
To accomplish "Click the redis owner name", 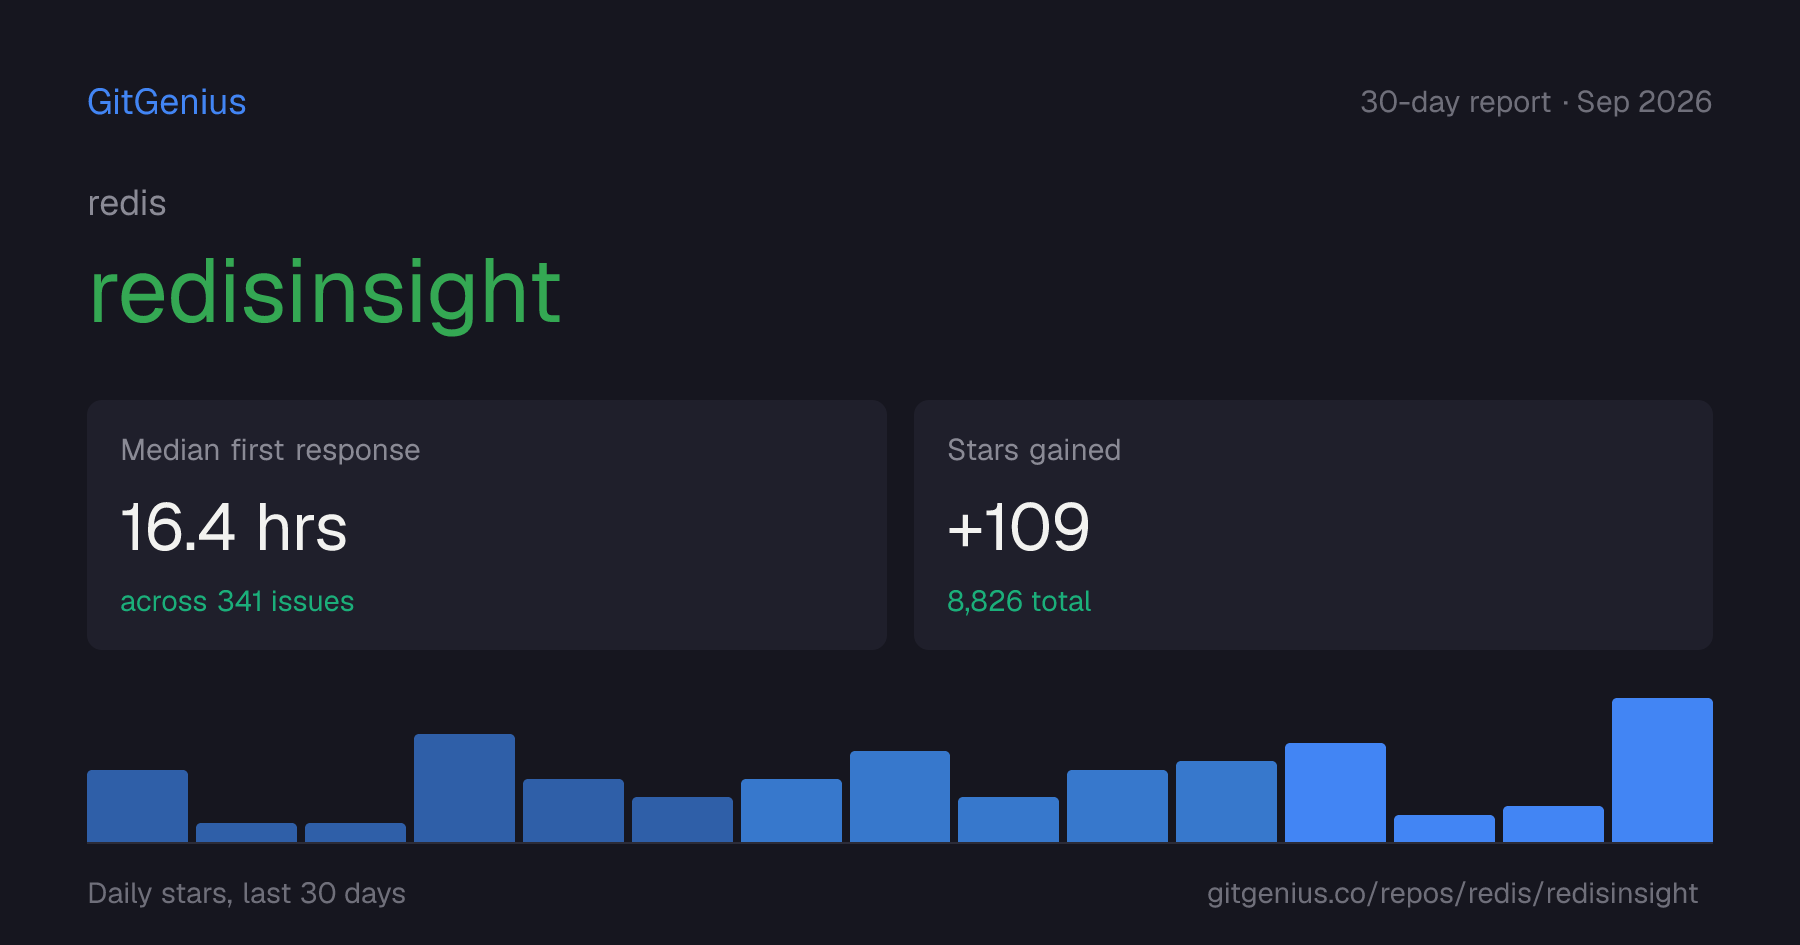I will click(x=127, y=203).
